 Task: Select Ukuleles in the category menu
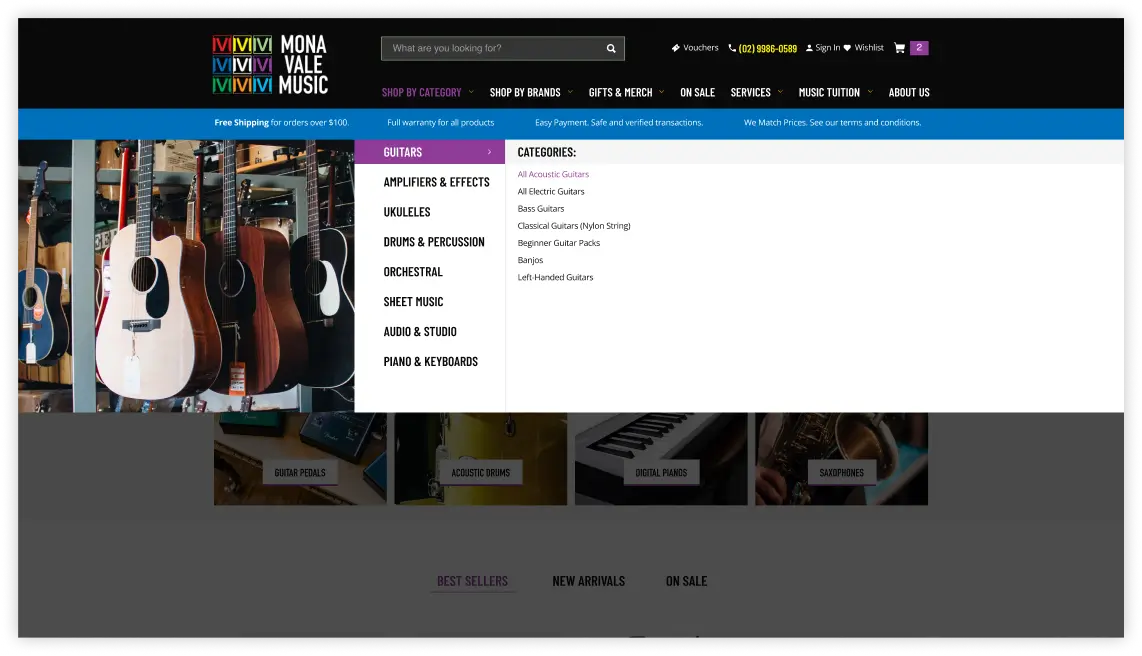click(407, 211)
